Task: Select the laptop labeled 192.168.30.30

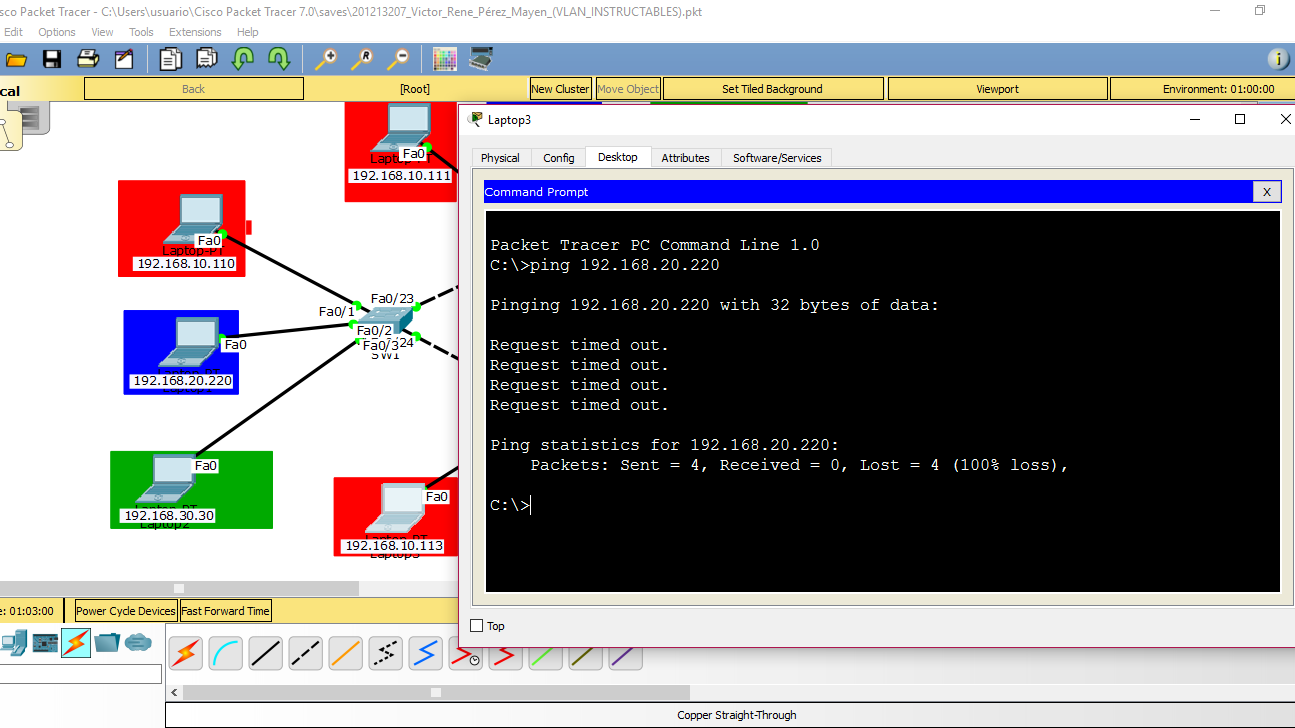Action: [x=168, y=479]
